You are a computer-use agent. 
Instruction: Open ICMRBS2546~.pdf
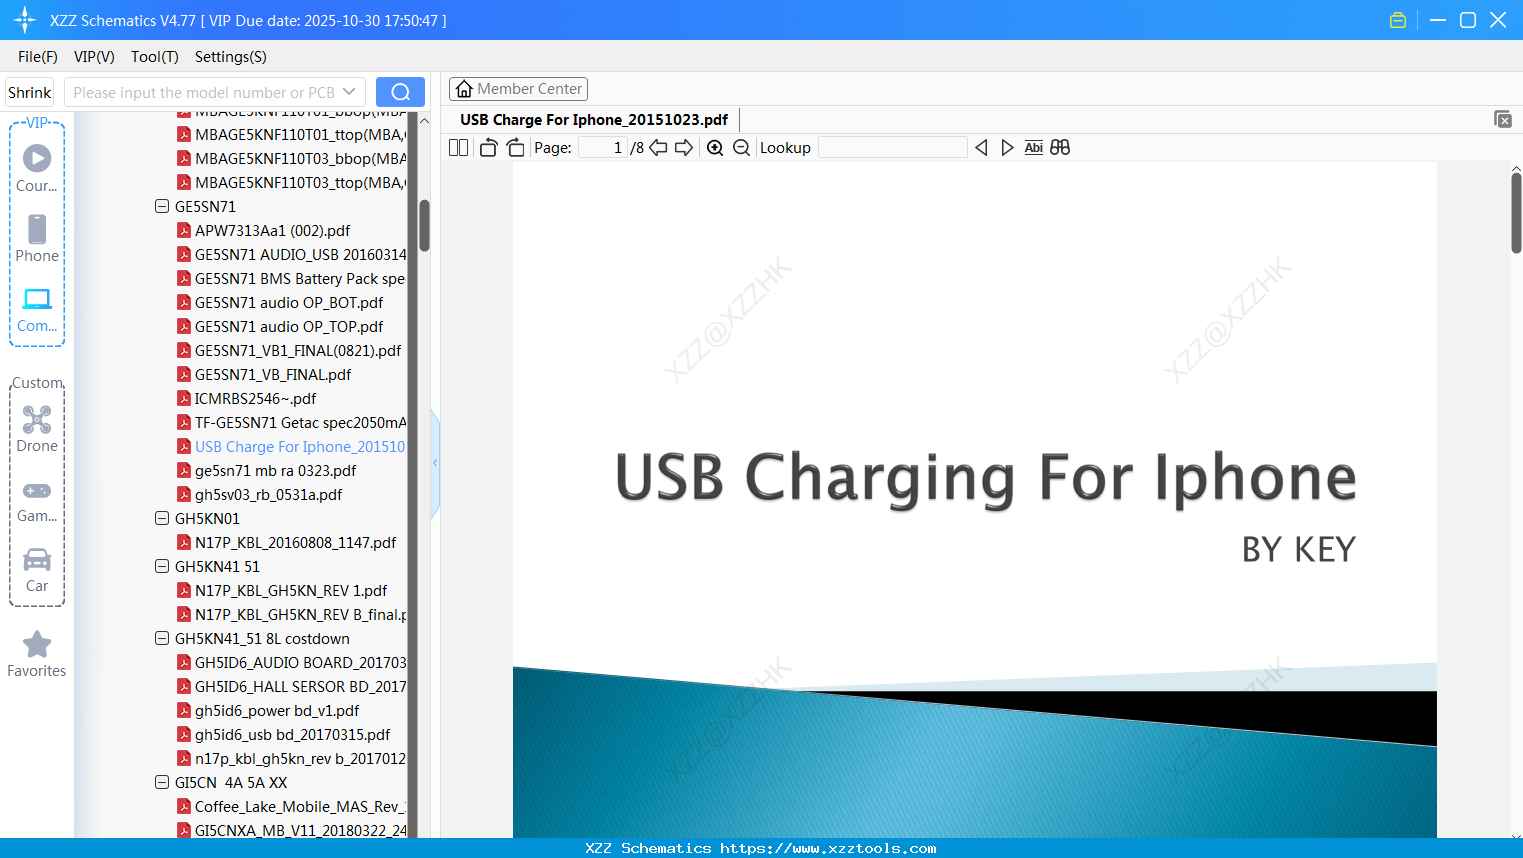[255, 399]
